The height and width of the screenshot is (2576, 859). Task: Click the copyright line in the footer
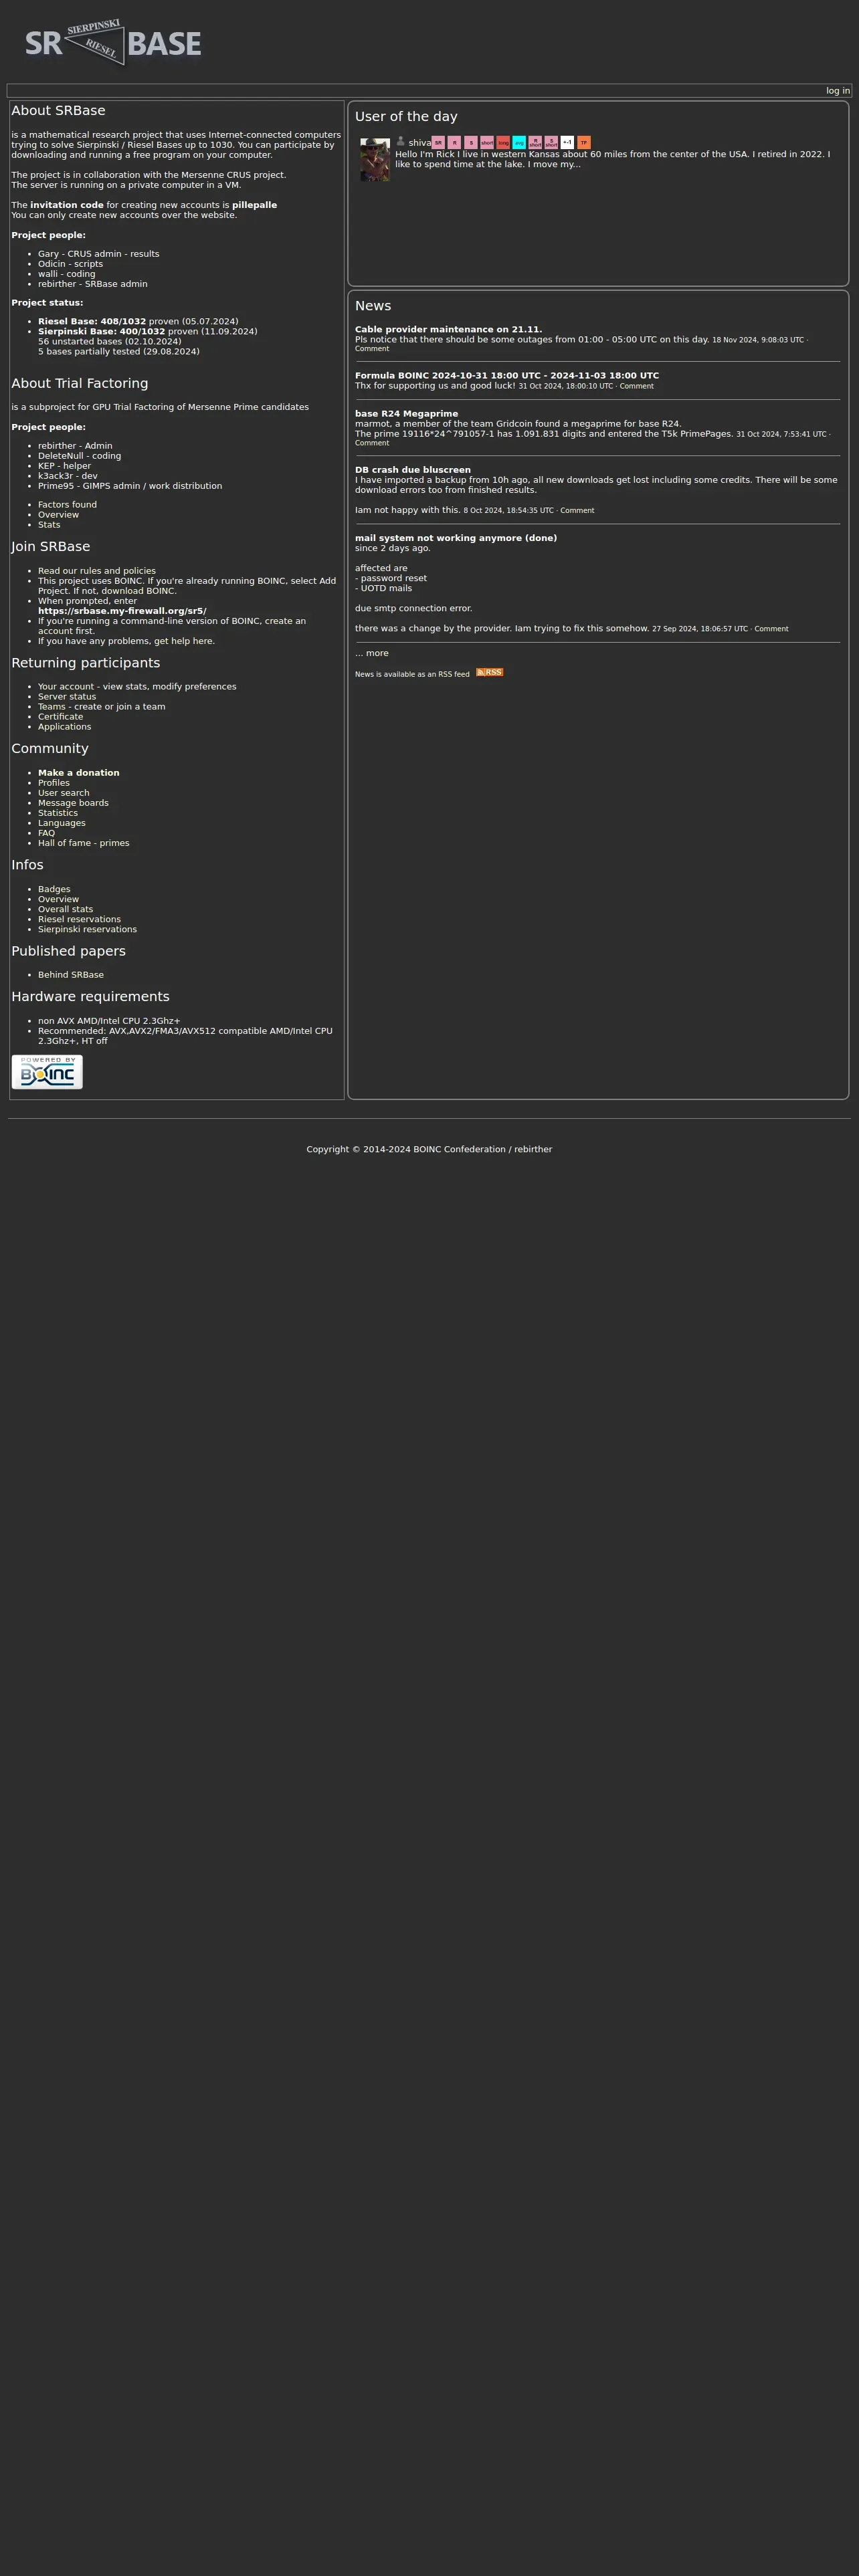[x=429, y=1149]
